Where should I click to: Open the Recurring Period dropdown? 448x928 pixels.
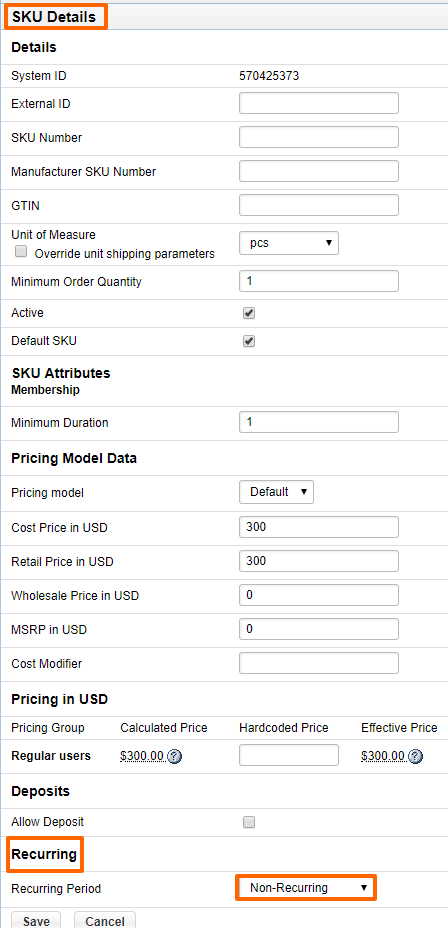tap(306, 888)
